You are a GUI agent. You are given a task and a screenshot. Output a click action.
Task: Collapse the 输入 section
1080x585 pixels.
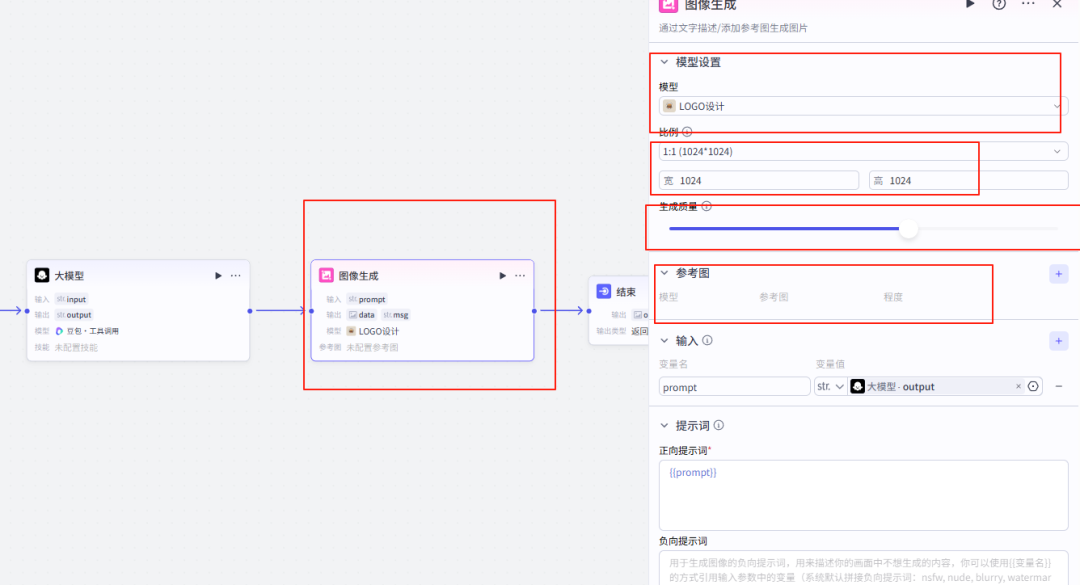[x=665, y=340]
